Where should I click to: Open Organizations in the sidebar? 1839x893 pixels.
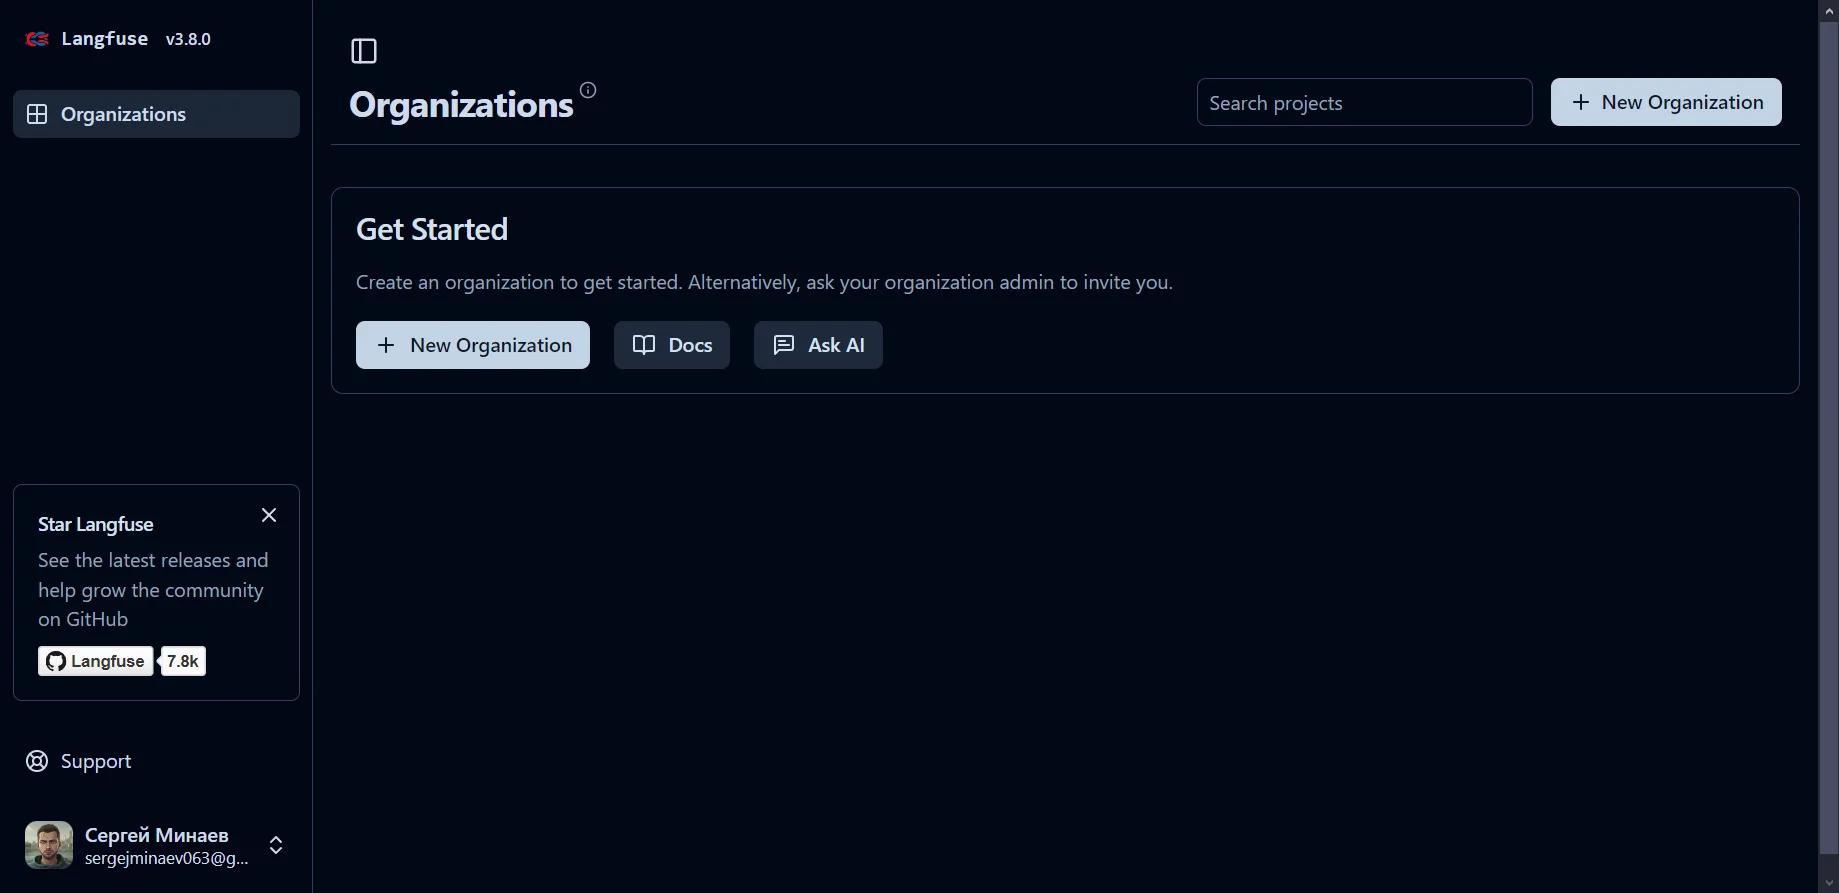pyautogui.click(x=156, y=114)
